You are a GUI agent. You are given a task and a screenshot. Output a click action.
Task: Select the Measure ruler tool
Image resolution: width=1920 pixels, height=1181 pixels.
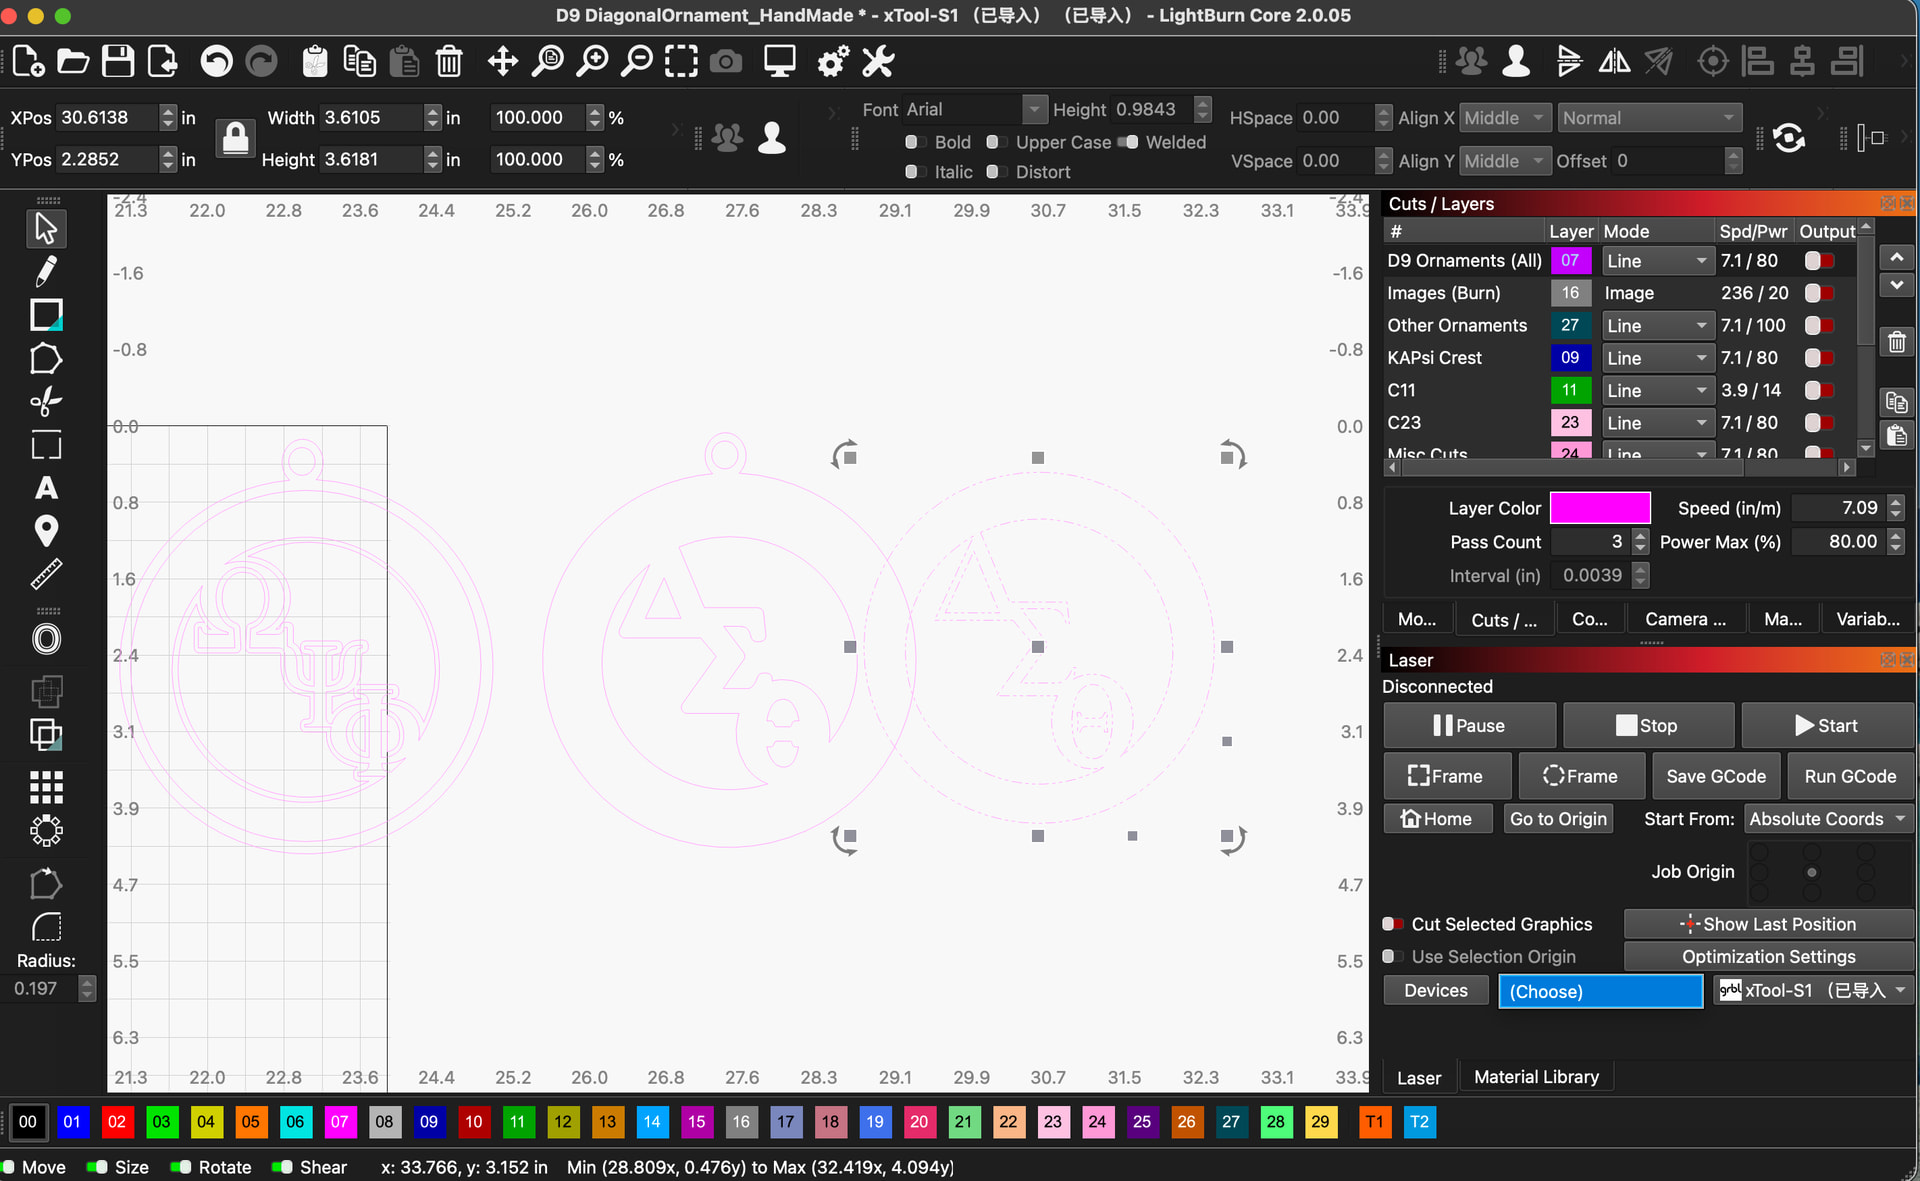[46, 574]
